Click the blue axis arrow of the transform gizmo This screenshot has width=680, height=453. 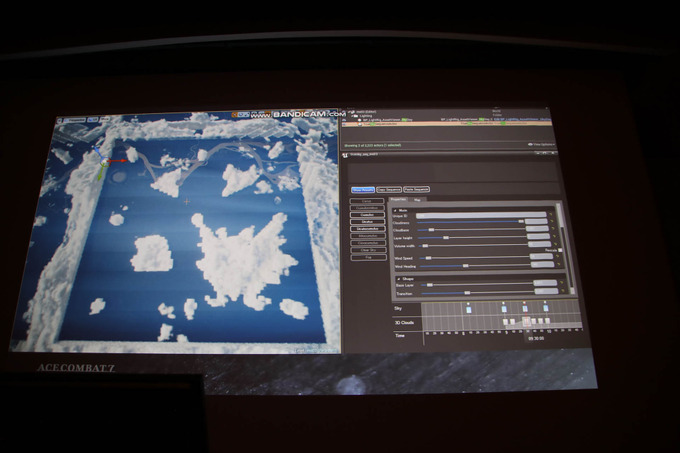click(98, 152)
